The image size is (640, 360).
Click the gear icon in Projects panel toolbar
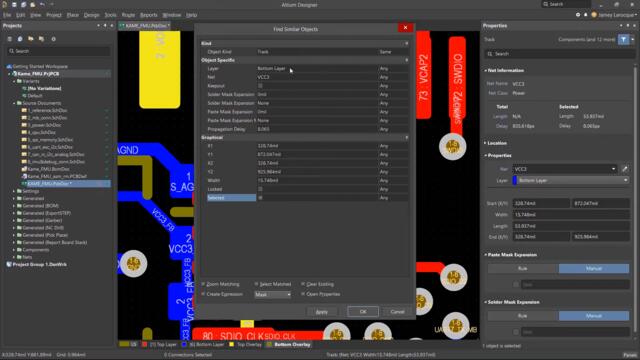(x=53, y=39)
